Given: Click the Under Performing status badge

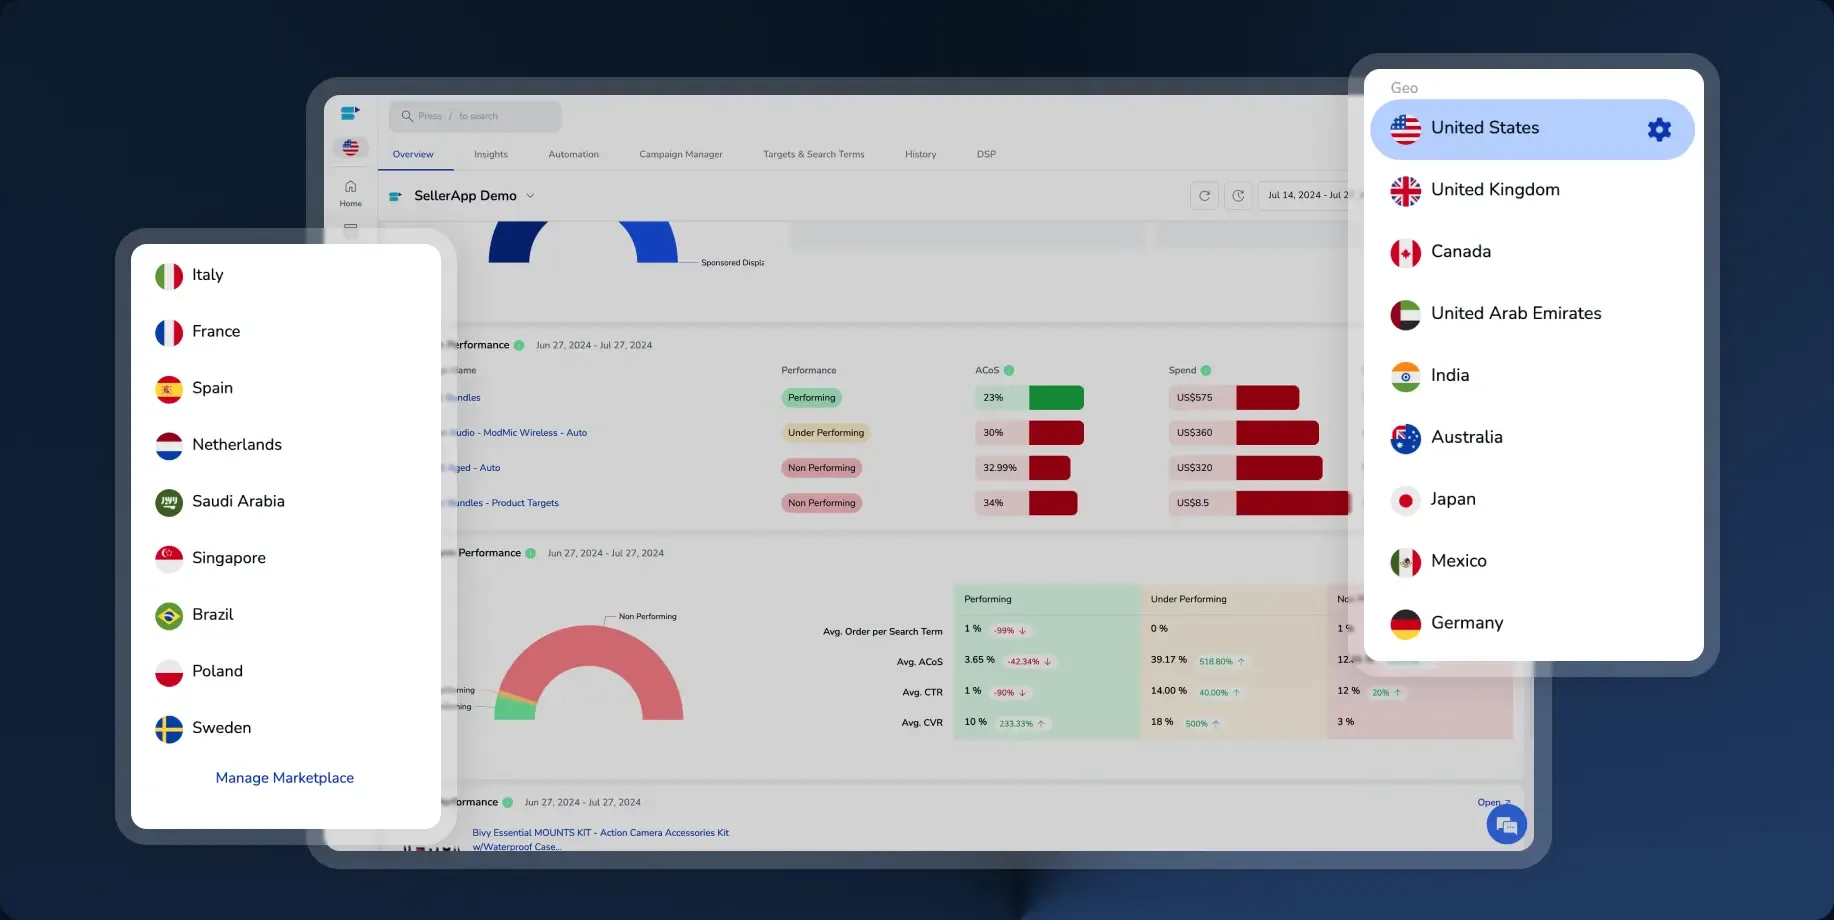Looking at the screenshot, I should click(825, 433).
